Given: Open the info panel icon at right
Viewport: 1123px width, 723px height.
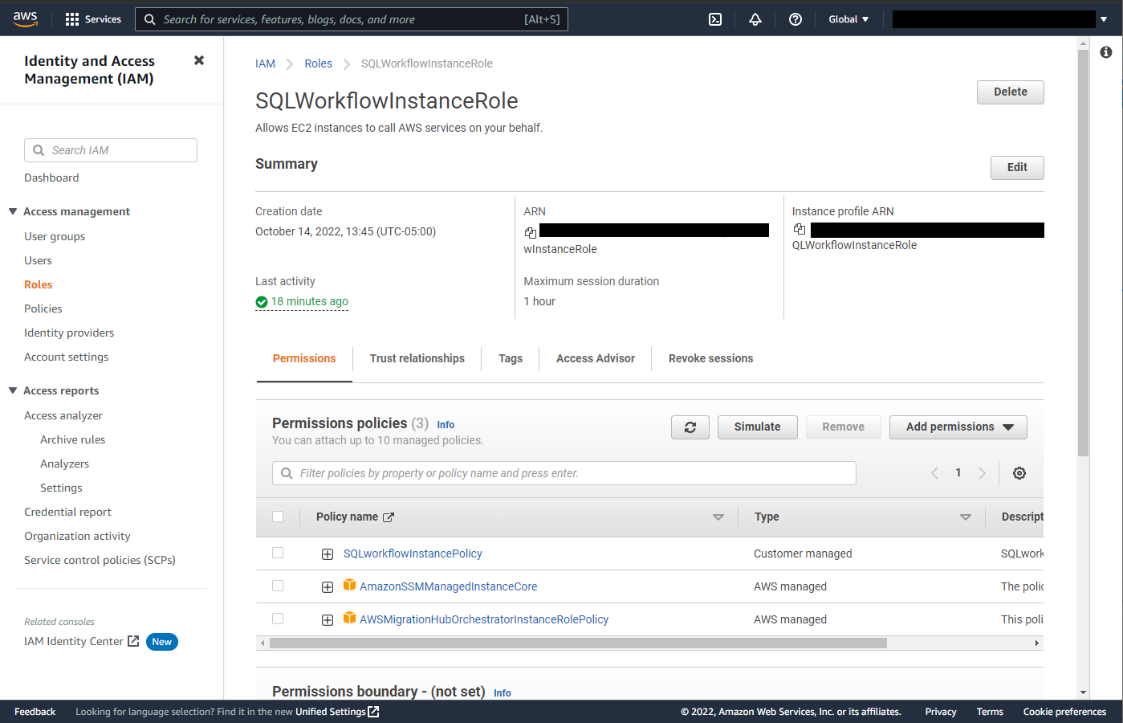Looking at the screenshot, I should click(1106, 52).
